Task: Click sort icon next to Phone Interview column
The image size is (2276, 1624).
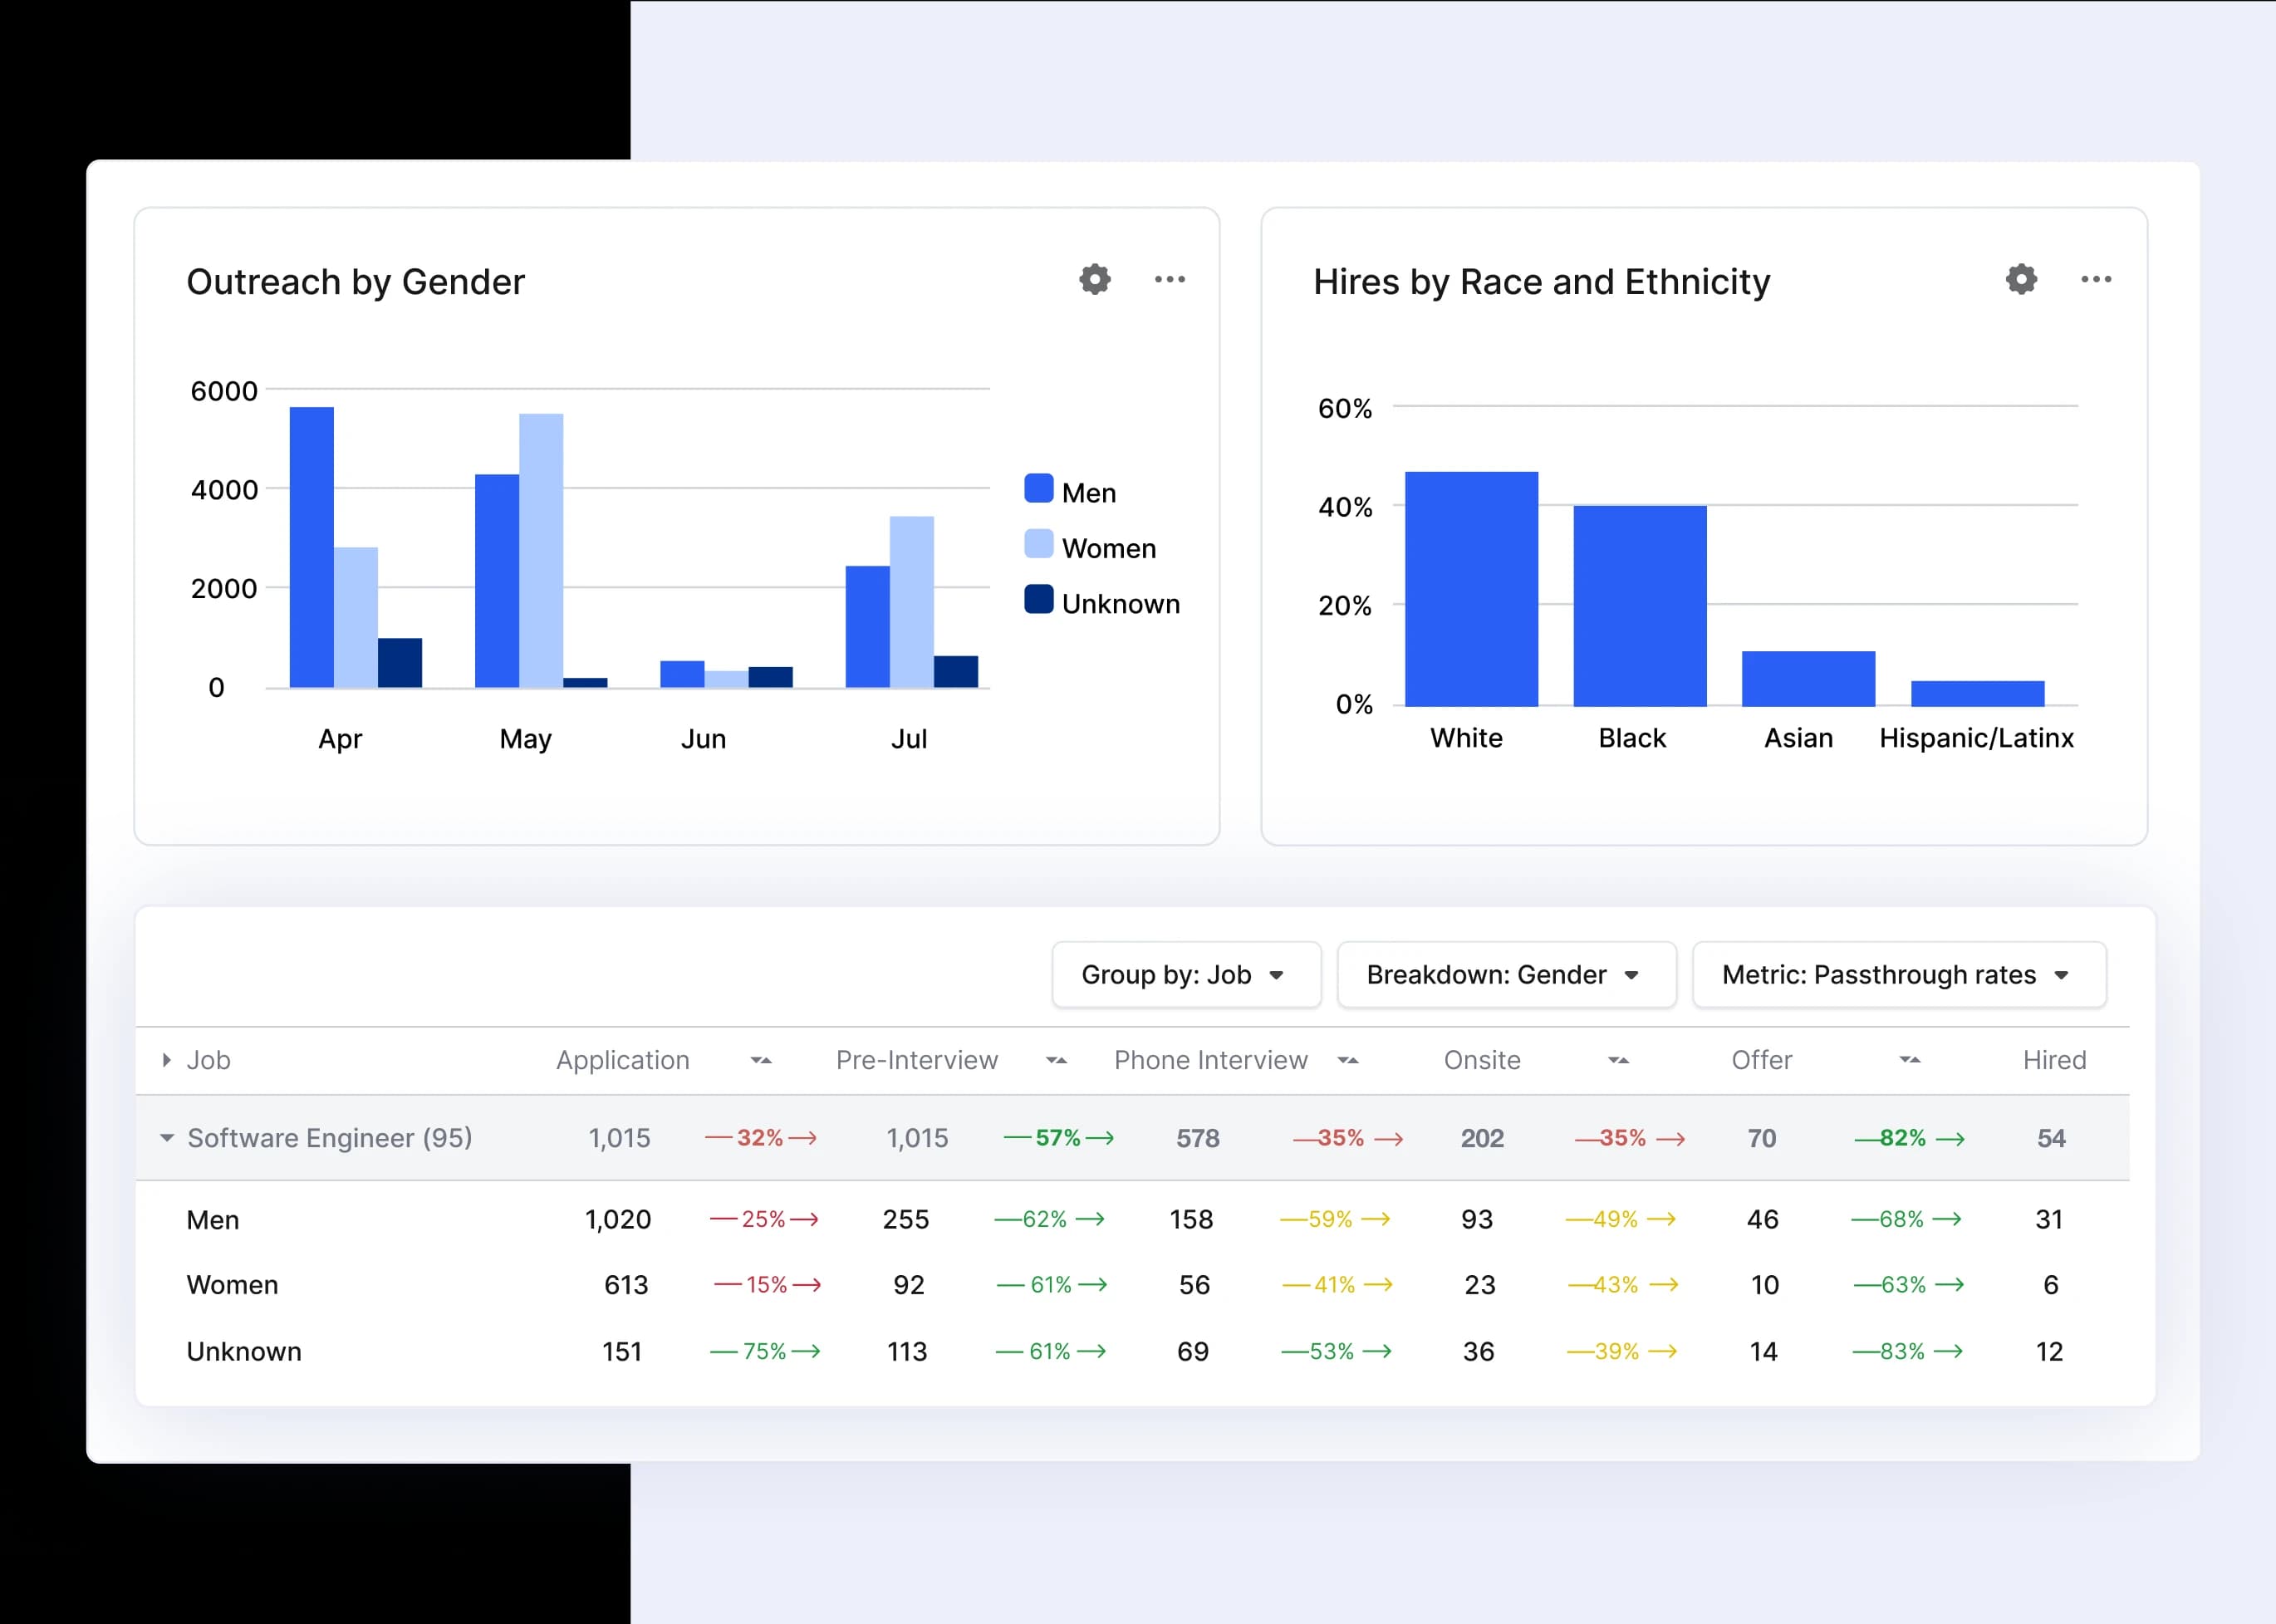Action: pyautogui.click(x=1348, y=1060)
